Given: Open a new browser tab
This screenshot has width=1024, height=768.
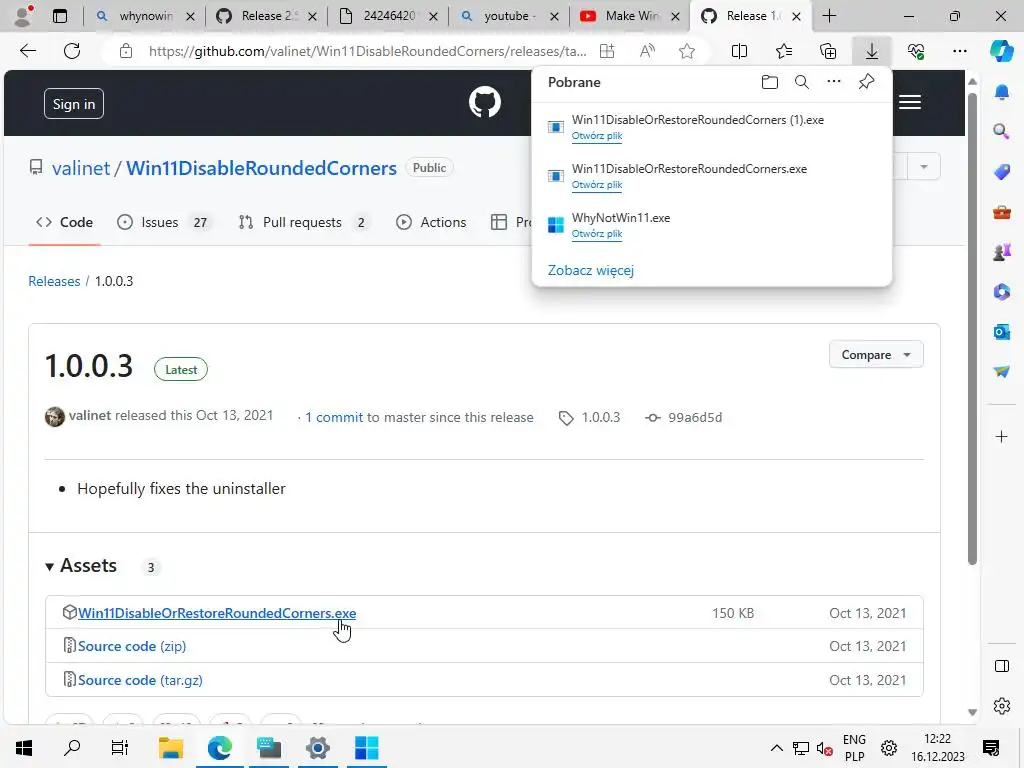Looking at the screenshot, I should click(829, 16).
